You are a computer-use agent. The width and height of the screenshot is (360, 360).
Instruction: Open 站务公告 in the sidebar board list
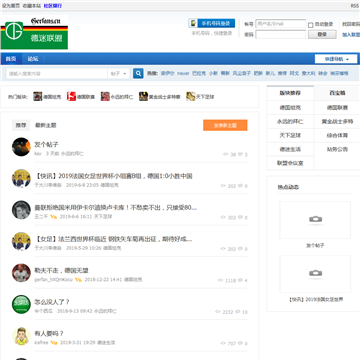pos(337,149)
